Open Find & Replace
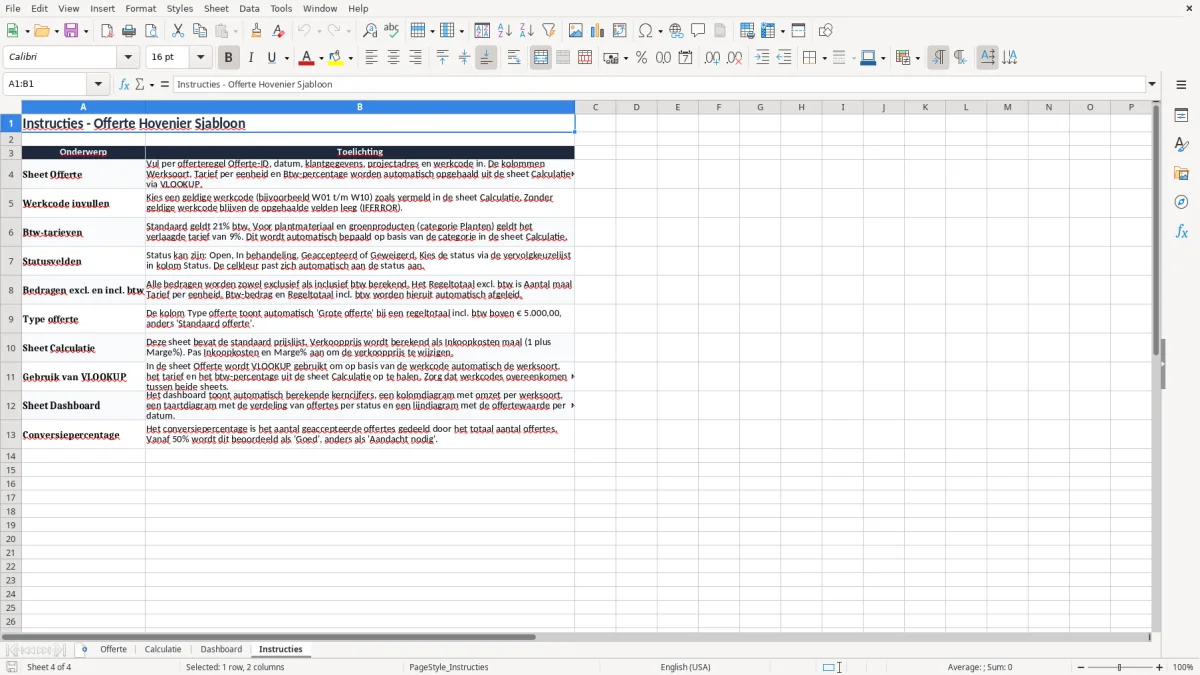 pos(370,31)
